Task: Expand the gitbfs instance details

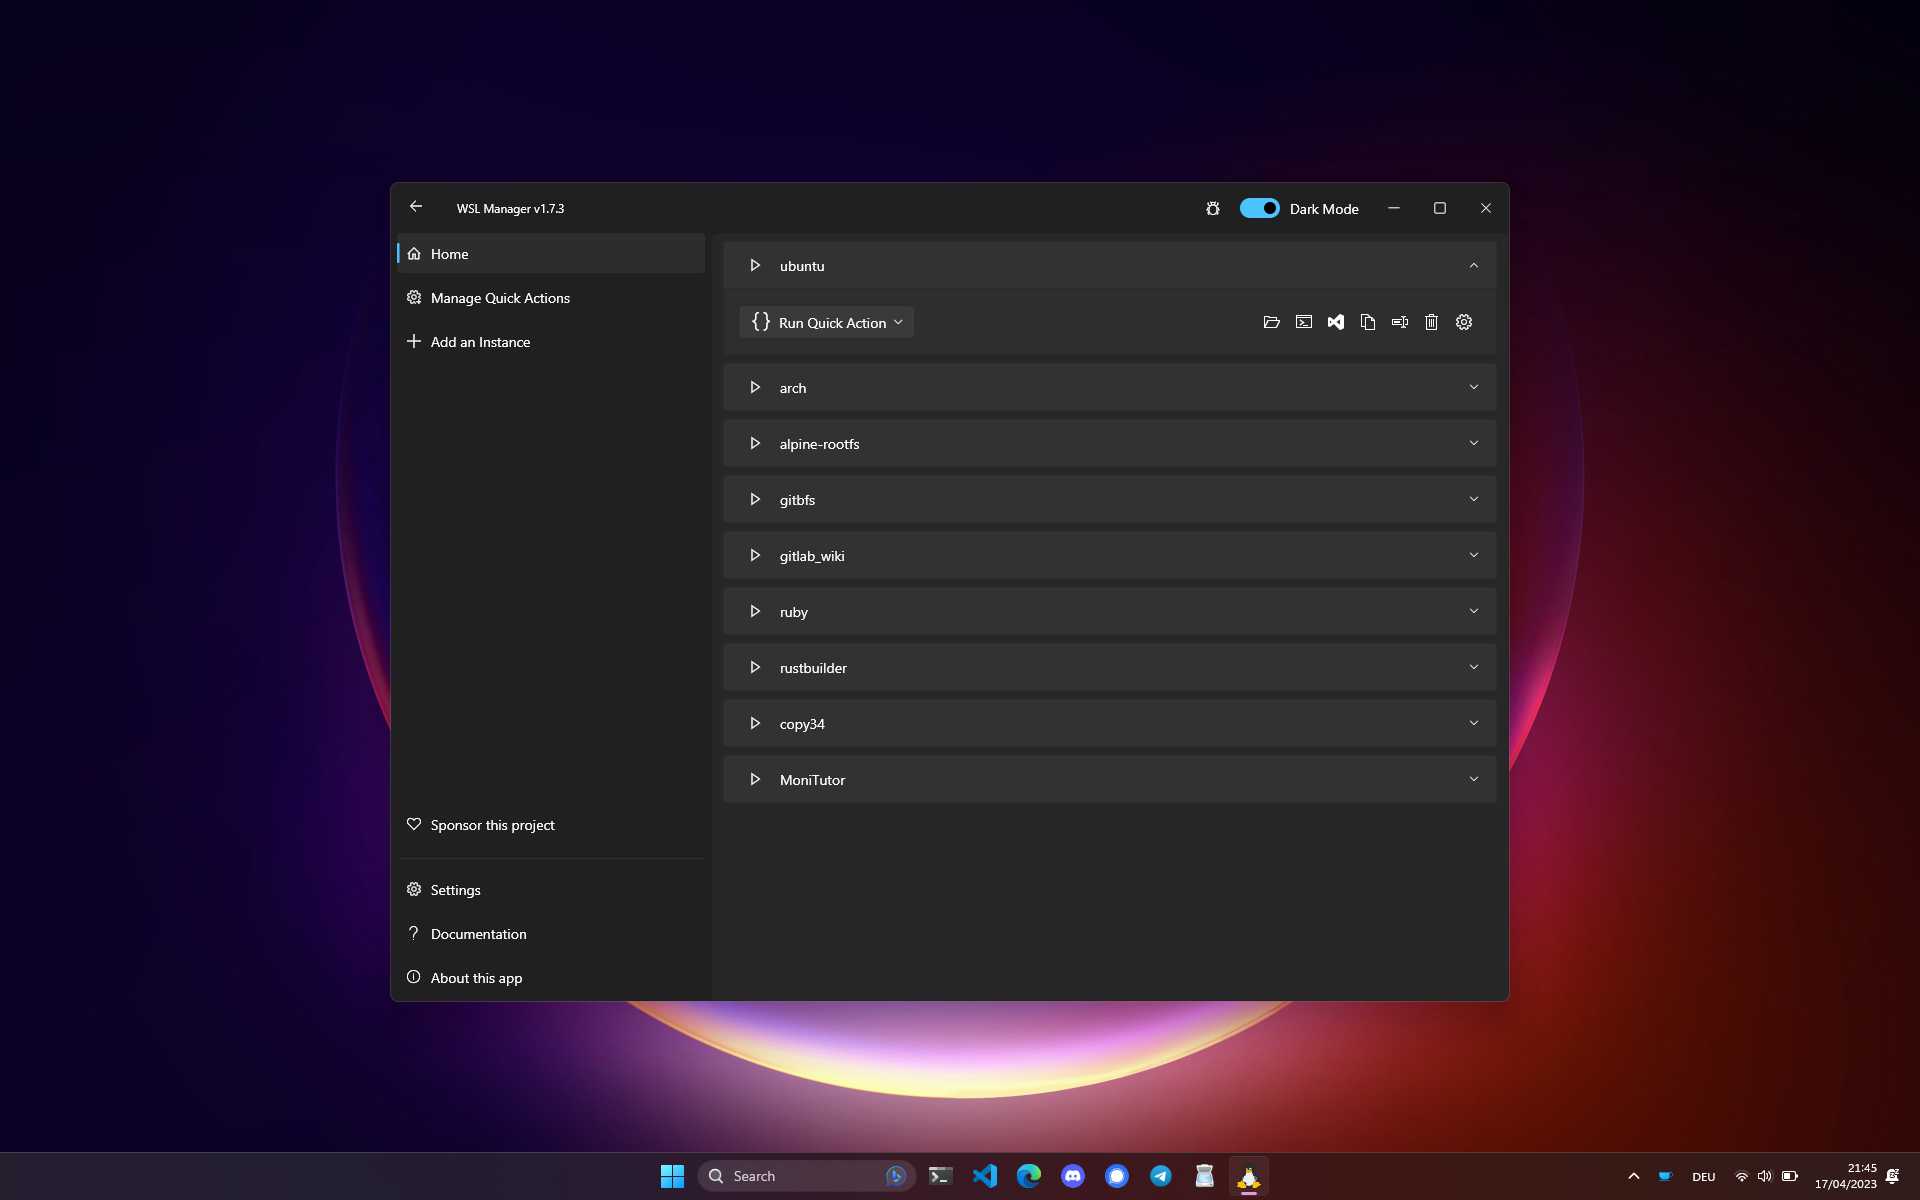Action: pyautogui.click(x=1474, y=499)
